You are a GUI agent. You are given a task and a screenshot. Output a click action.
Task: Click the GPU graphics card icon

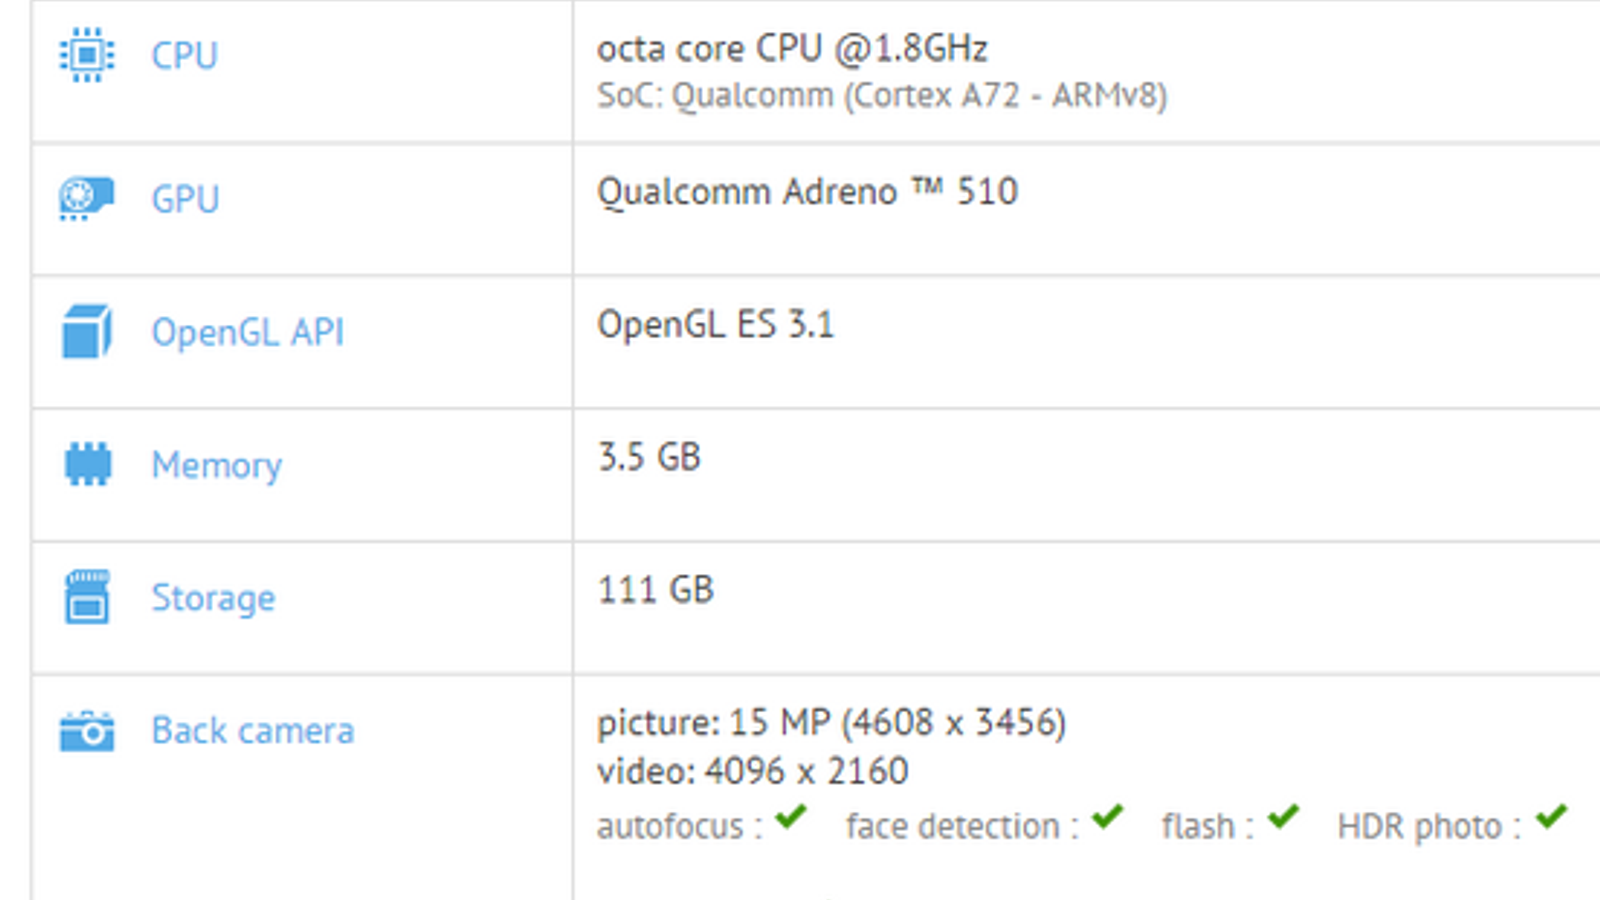87,197
